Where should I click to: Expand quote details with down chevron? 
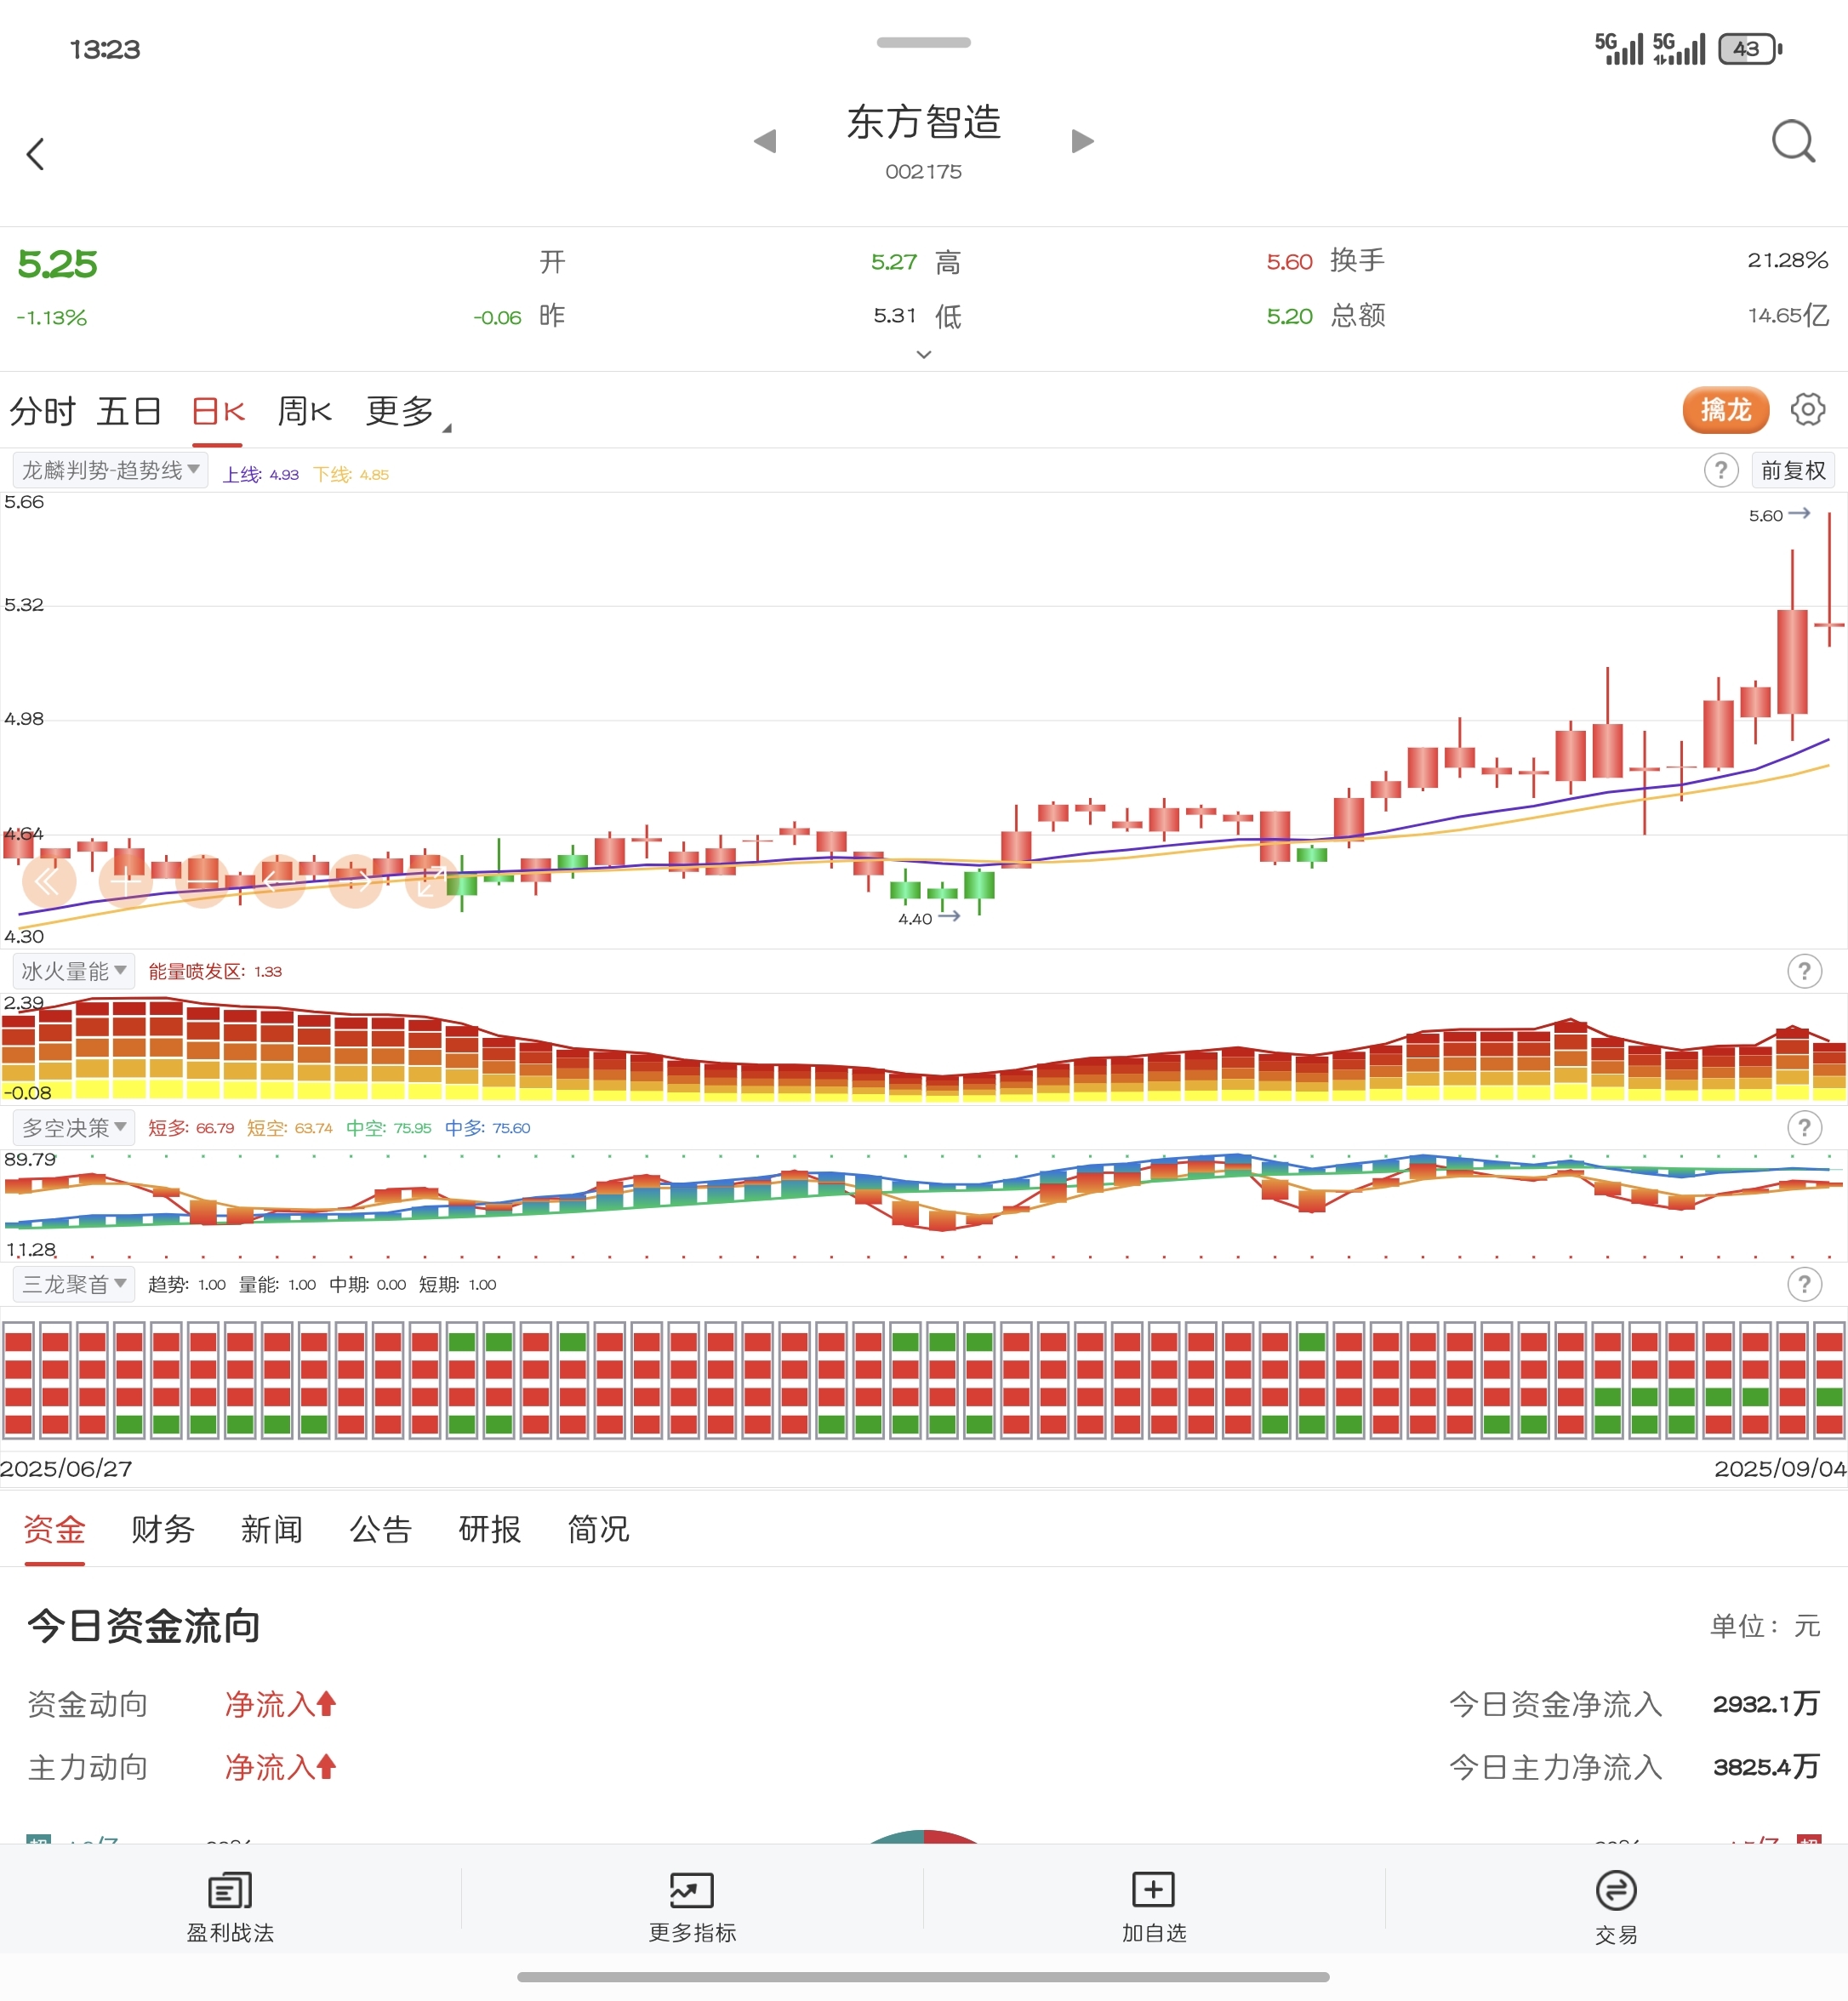924,354
